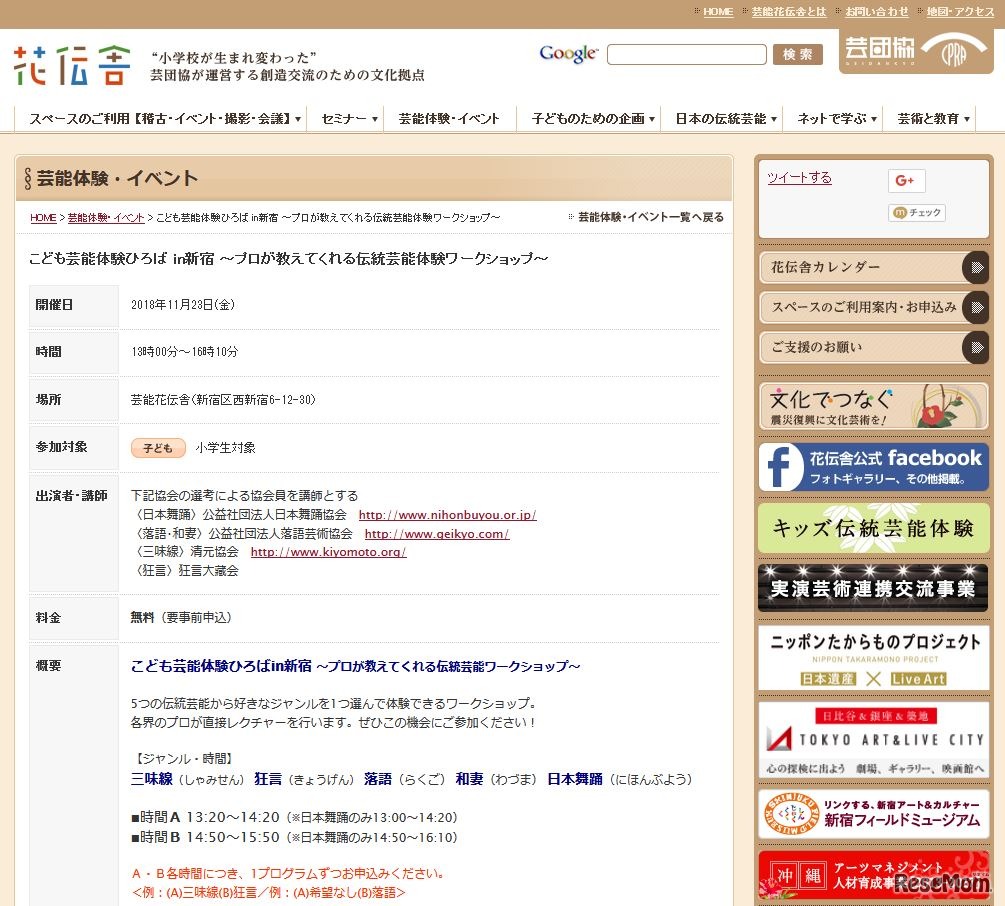Image resolution: width=1005 pixels, height=906 pixels.
Task: Click the 時間A 13:20～14:20 line
Action: click(294, 818)
